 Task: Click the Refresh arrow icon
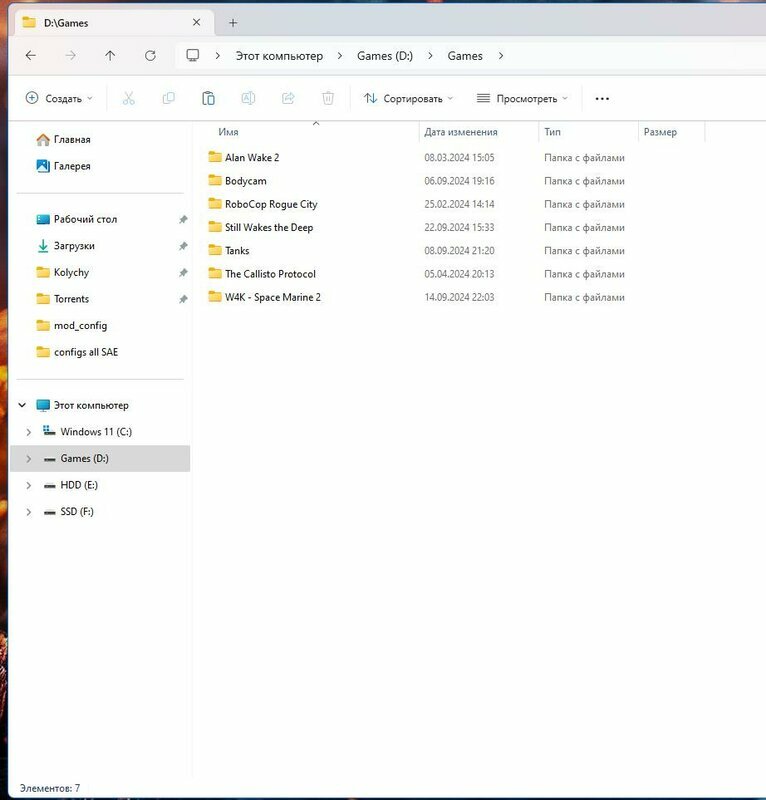click(x=150, y=56)
